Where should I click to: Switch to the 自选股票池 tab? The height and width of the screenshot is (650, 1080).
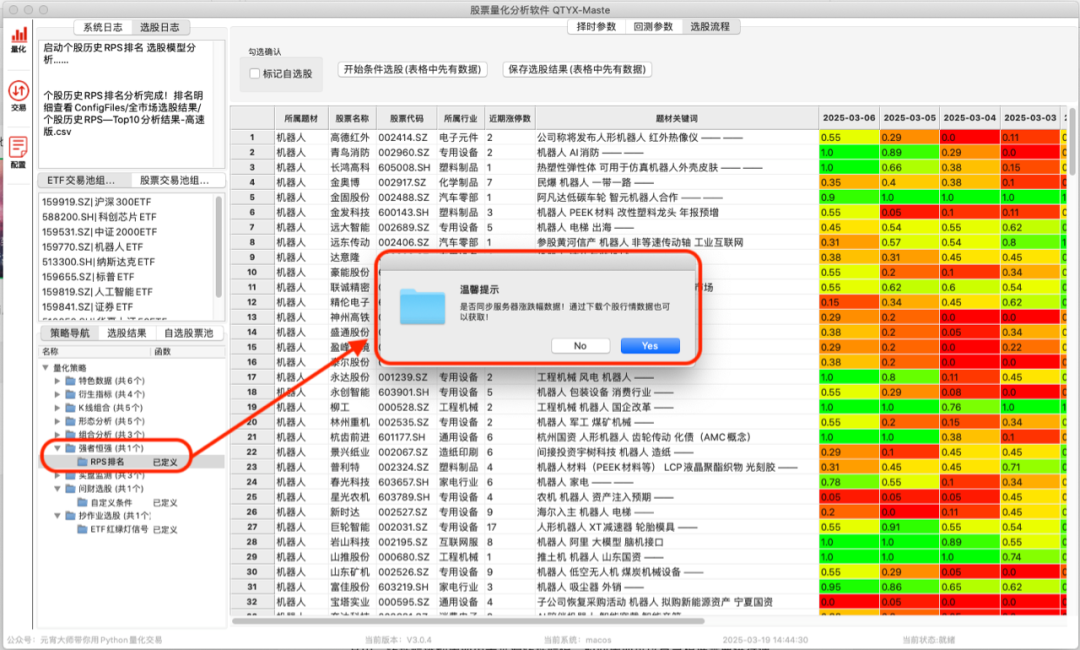pyautogui.click(x=189, y=333)
